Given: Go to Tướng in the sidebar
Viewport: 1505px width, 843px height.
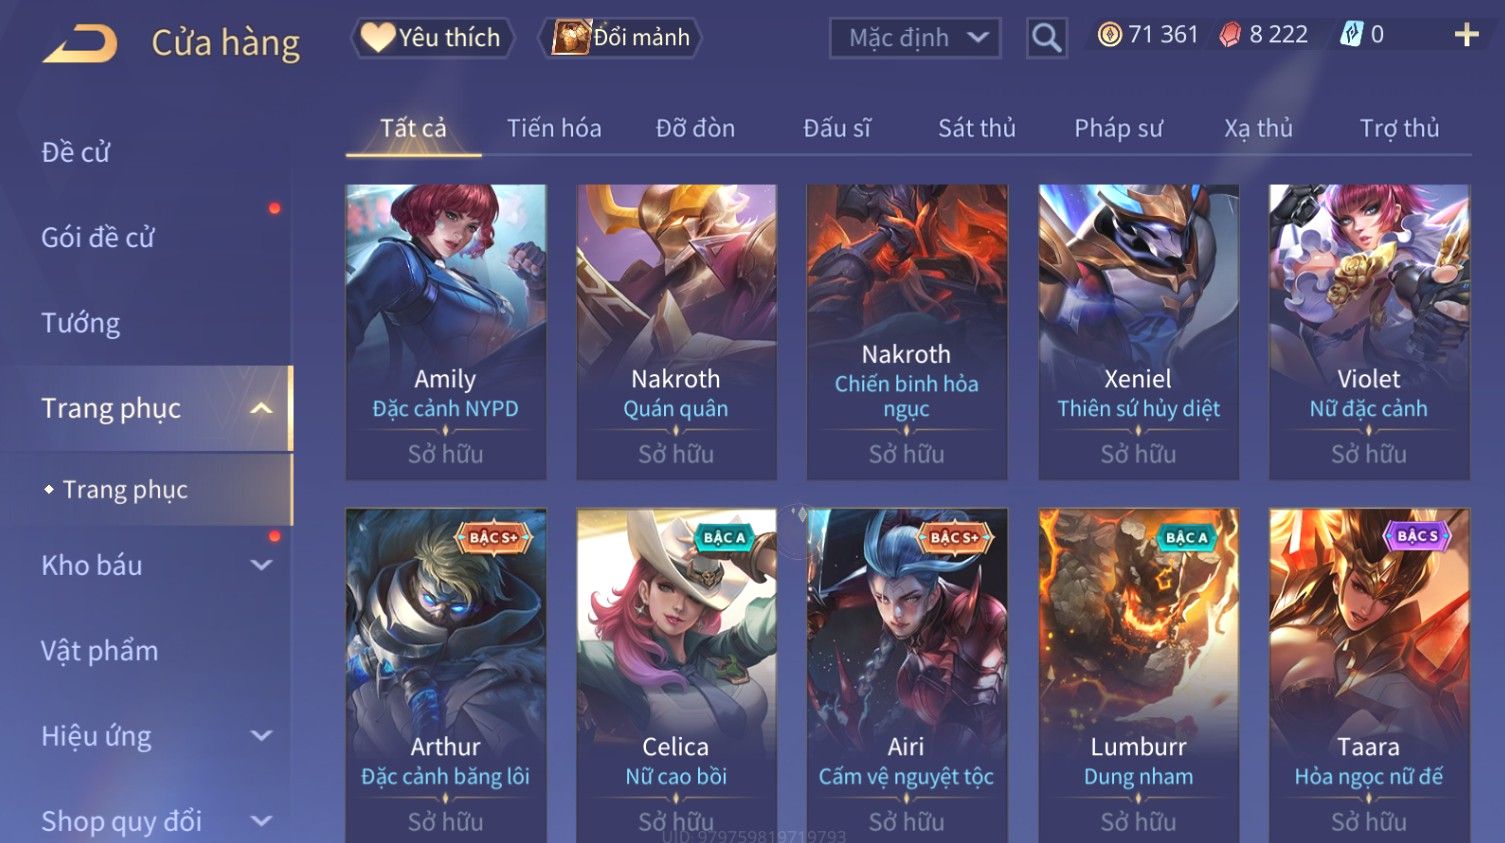Looking at the screenshot, I should pos(81,323).
